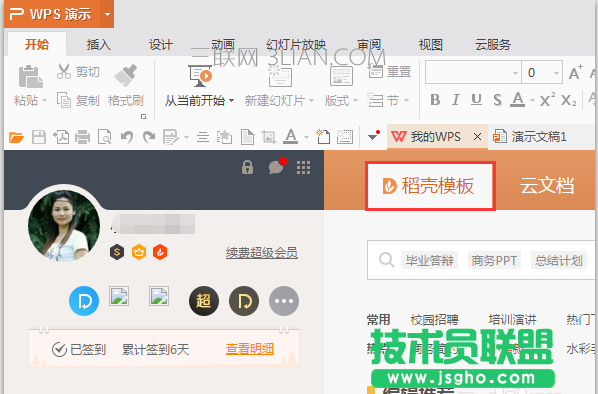Increase font size with A+ icon

point(575,72)
